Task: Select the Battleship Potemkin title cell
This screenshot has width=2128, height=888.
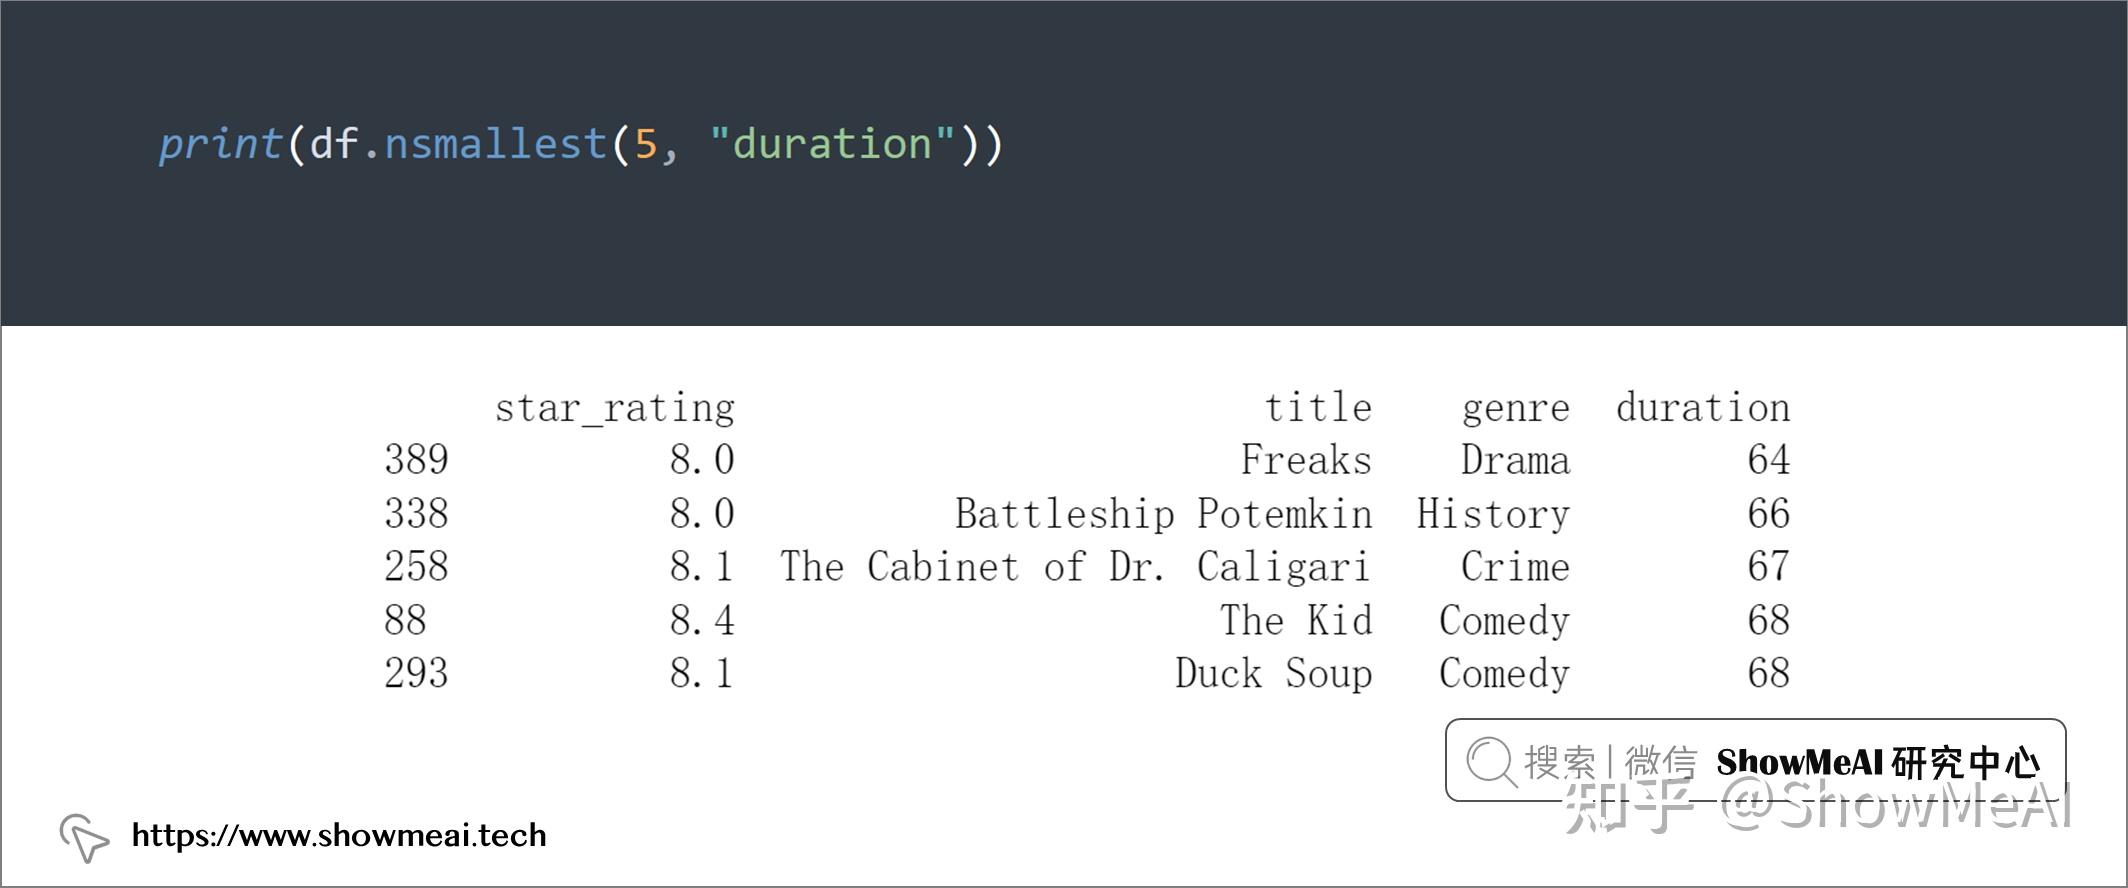Action: [x=1163, y=514]
